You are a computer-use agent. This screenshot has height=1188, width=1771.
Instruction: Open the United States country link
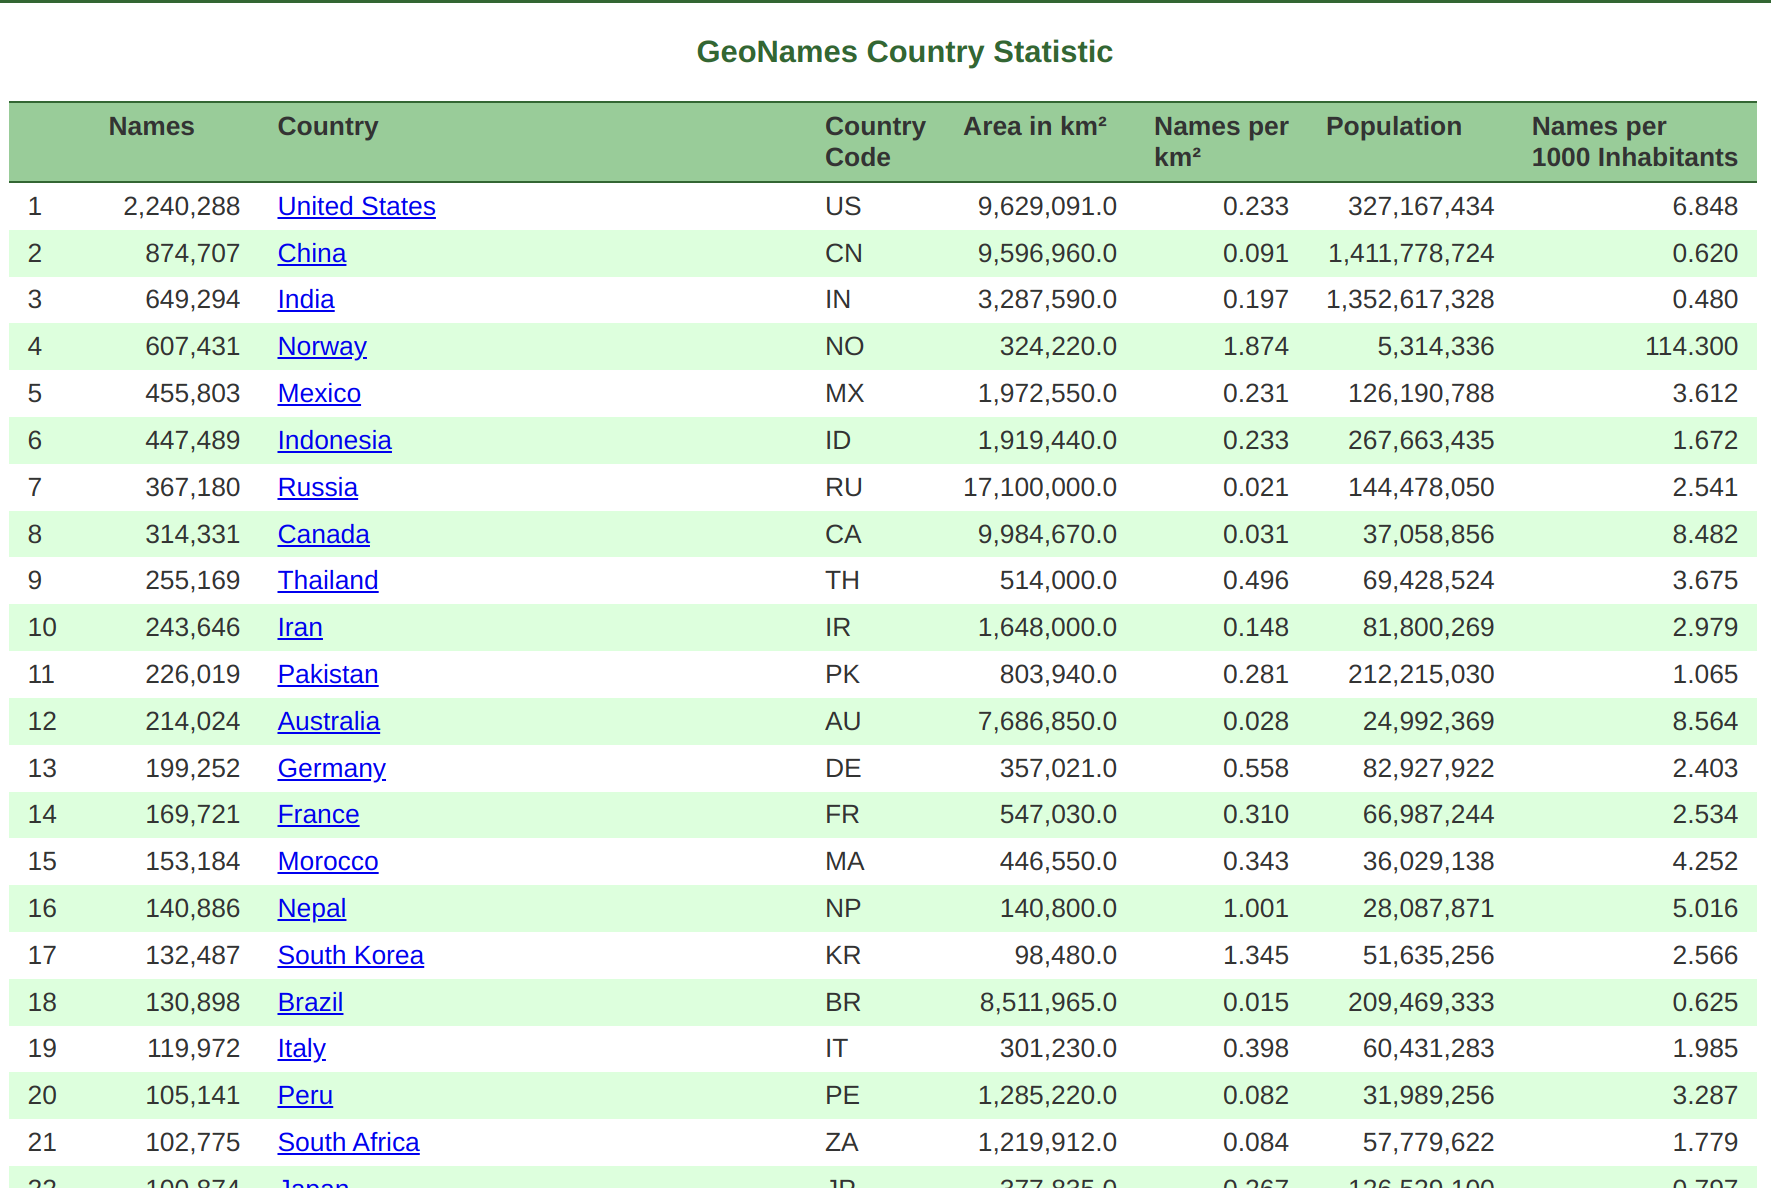pos(356,206)
